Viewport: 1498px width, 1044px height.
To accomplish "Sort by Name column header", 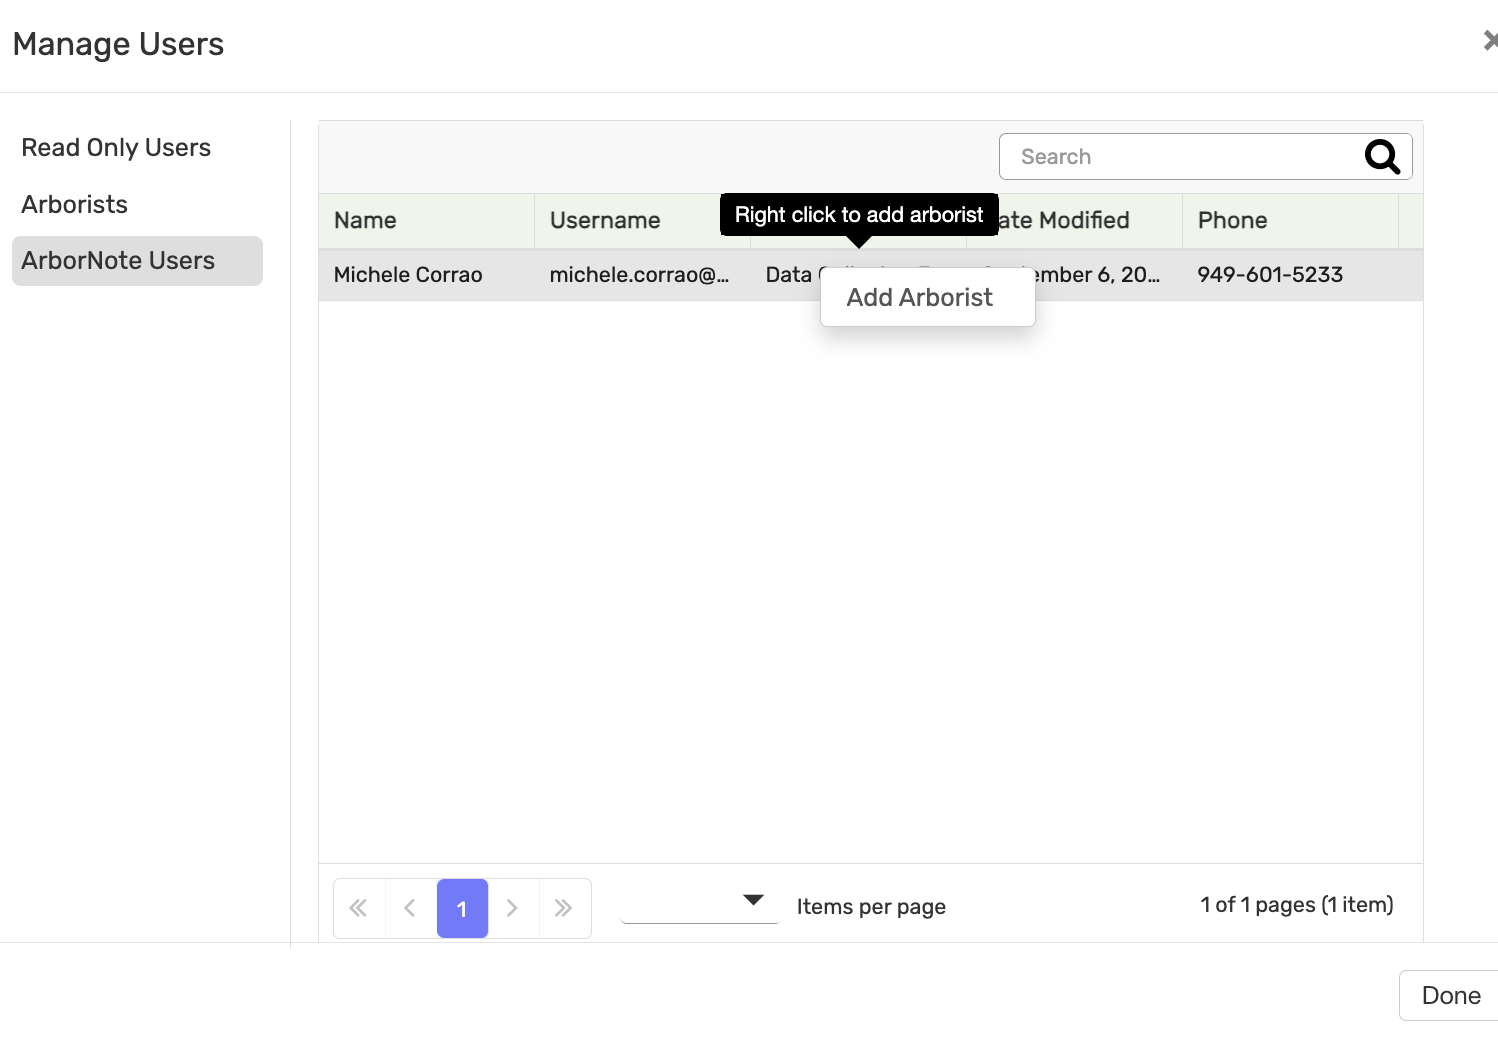I will pos(426,221).
